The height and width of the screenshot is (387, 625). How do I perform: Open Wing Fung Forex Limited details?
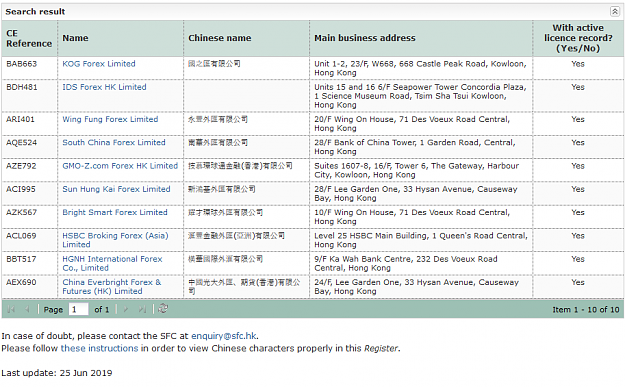[x=110, y=119]
